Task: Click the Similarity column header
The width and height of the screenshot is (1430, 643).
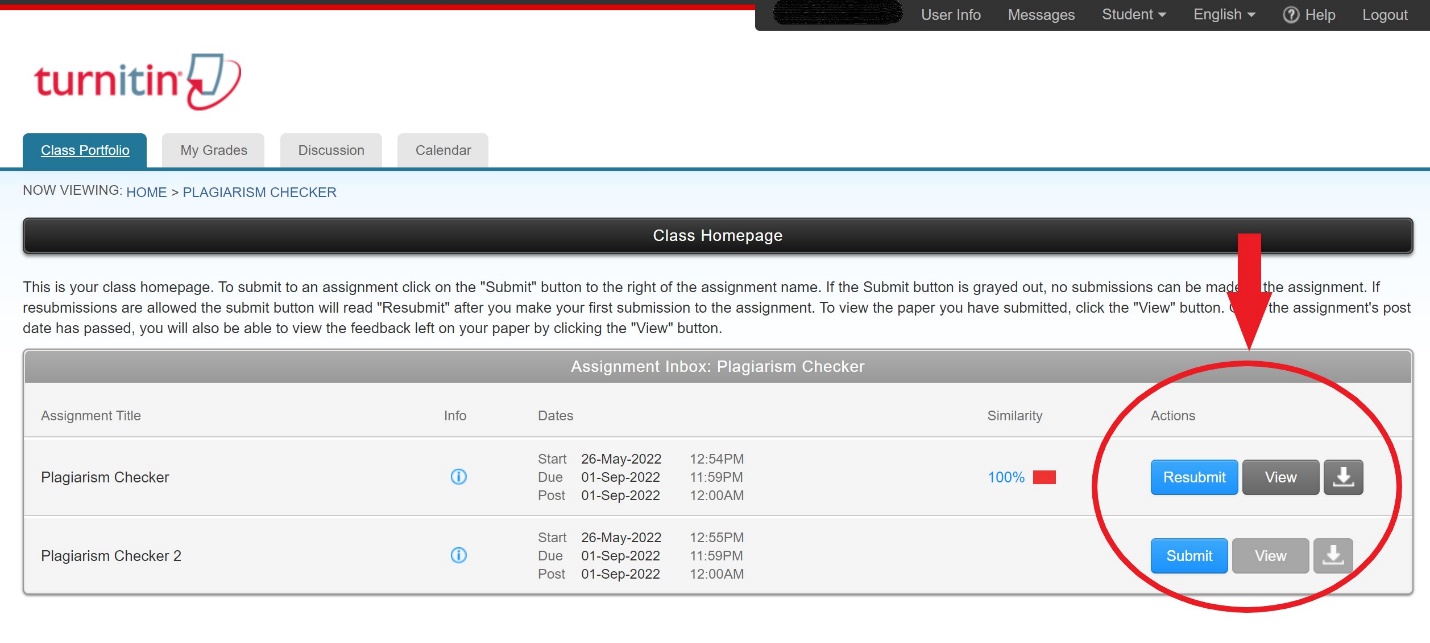Action: tap(1015, 415)
